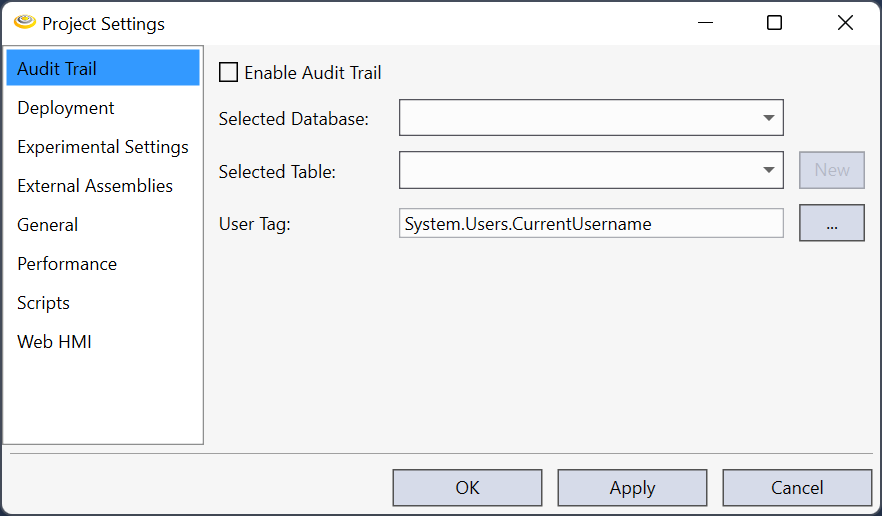Show the General settings page

pos(47,225)
